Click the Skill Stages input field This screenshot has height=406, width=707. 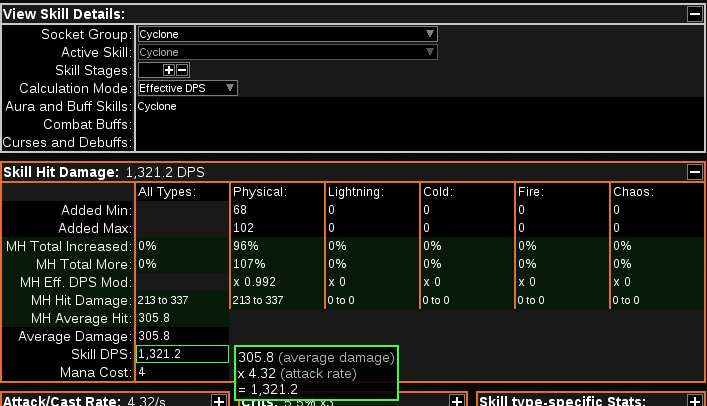pos(149,71)
